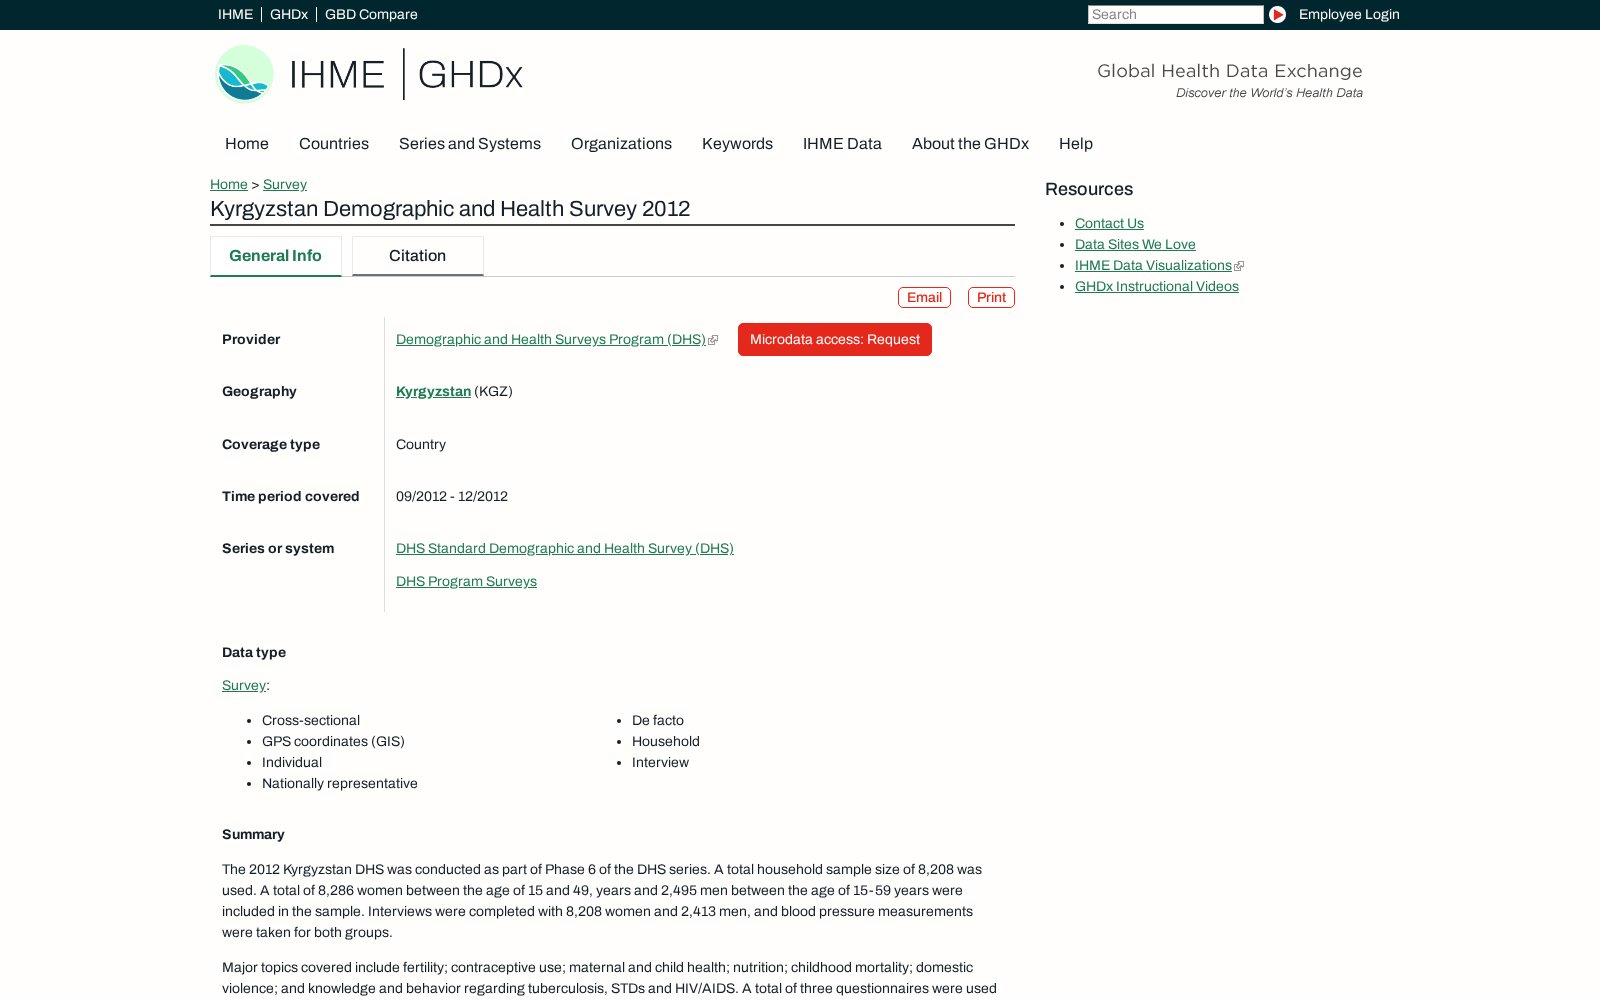Click the Nationally representative list item

[x=340, y=784]
